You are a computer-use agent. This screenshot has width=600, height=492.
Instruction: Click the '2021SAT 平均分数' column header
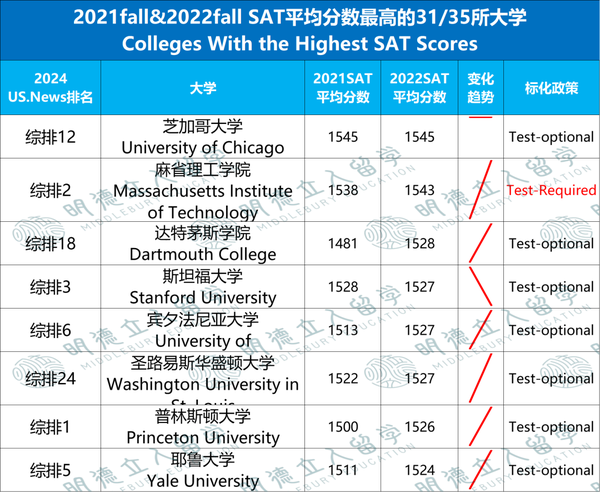pyautogui.click(x=343, y=88)
